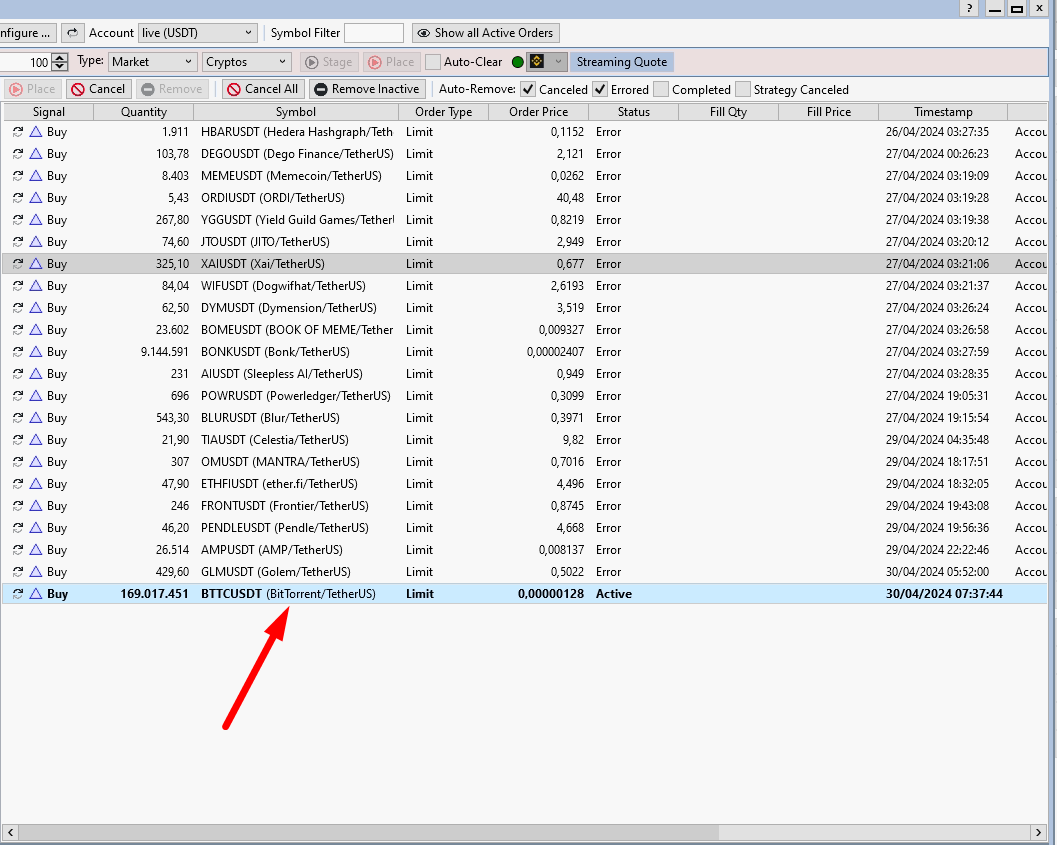Viewport: 1057px width, 845px height.
Task: Open the Account live (USDT) dropdown
Action: (198, 33)
